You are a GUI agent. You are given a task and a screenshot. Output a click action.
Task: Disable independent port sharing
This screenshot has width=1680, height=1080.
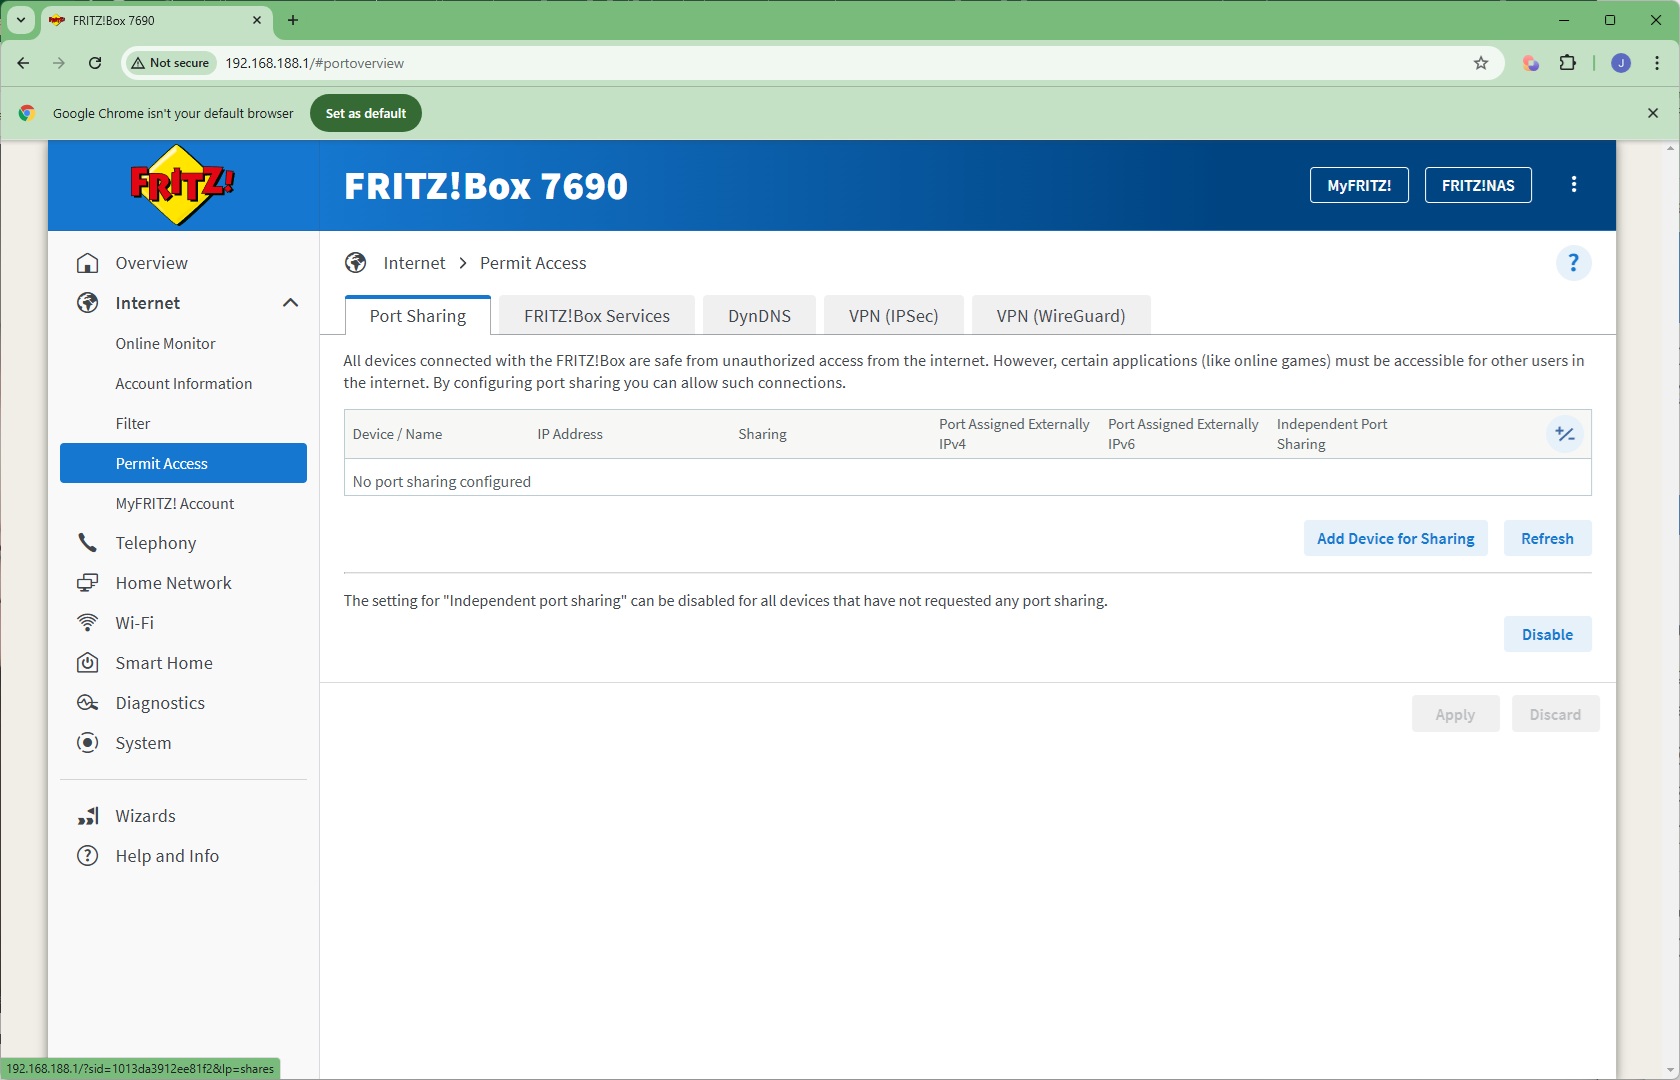coord(1547,634)
